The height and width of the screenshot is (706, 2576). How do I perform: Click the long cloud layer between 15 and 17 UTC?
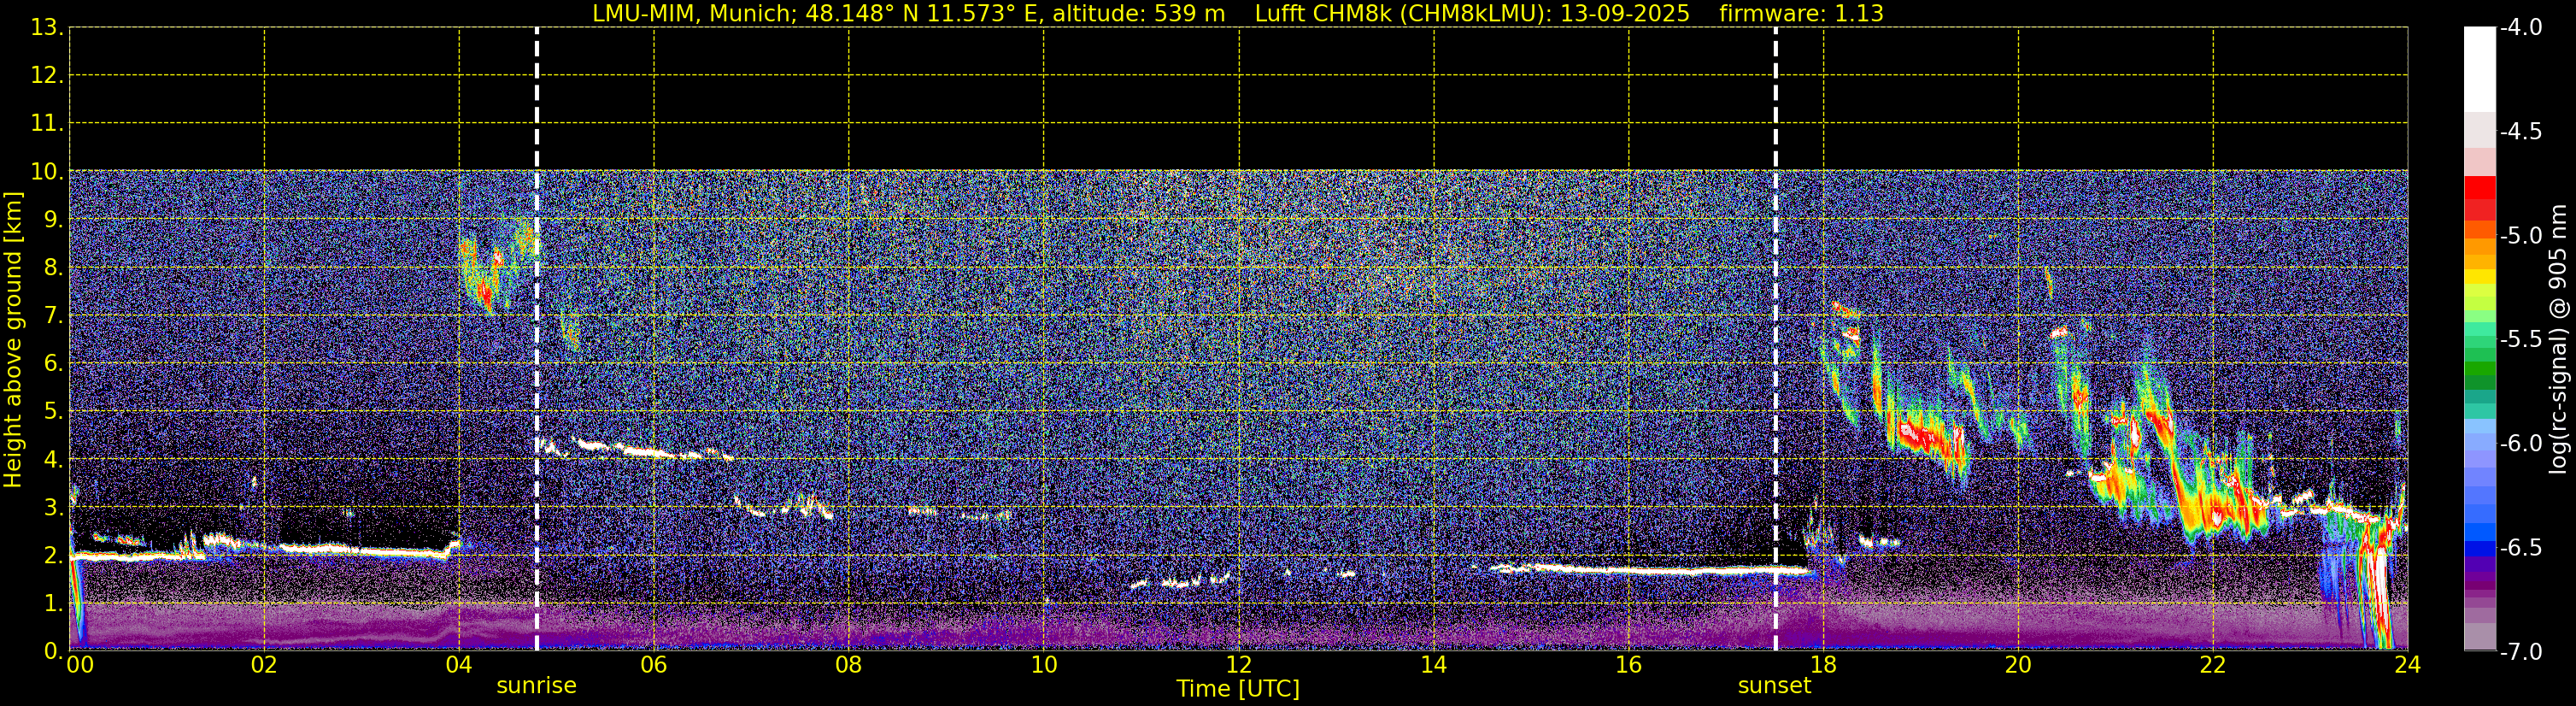pos(1650,570)
